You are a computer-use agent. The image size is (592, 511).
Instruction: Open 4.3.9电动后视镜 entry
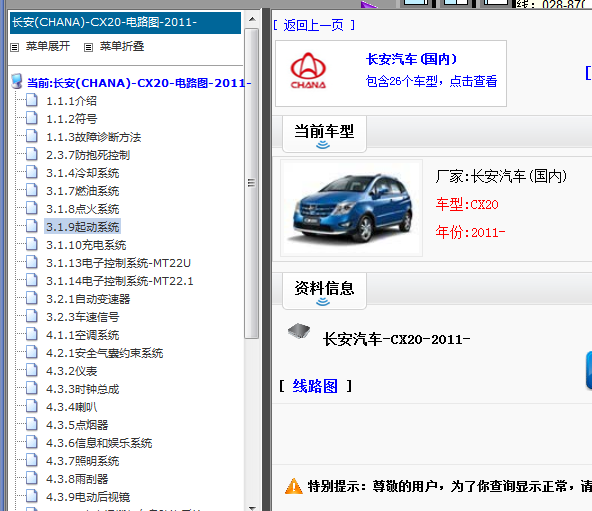88,497
